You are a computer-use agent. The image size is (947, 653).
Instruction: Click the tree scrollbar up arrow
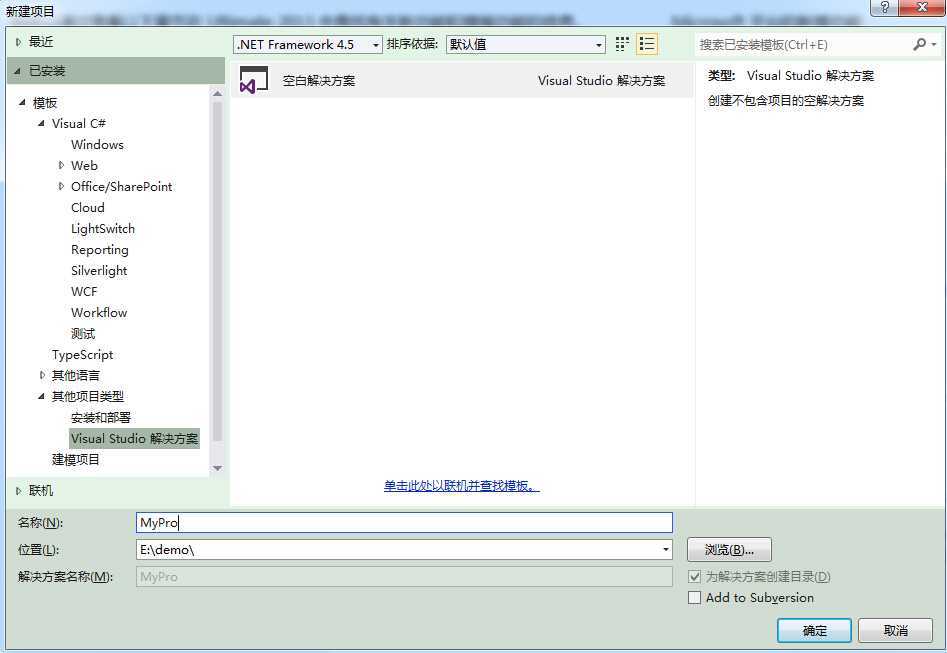point(217,94)
